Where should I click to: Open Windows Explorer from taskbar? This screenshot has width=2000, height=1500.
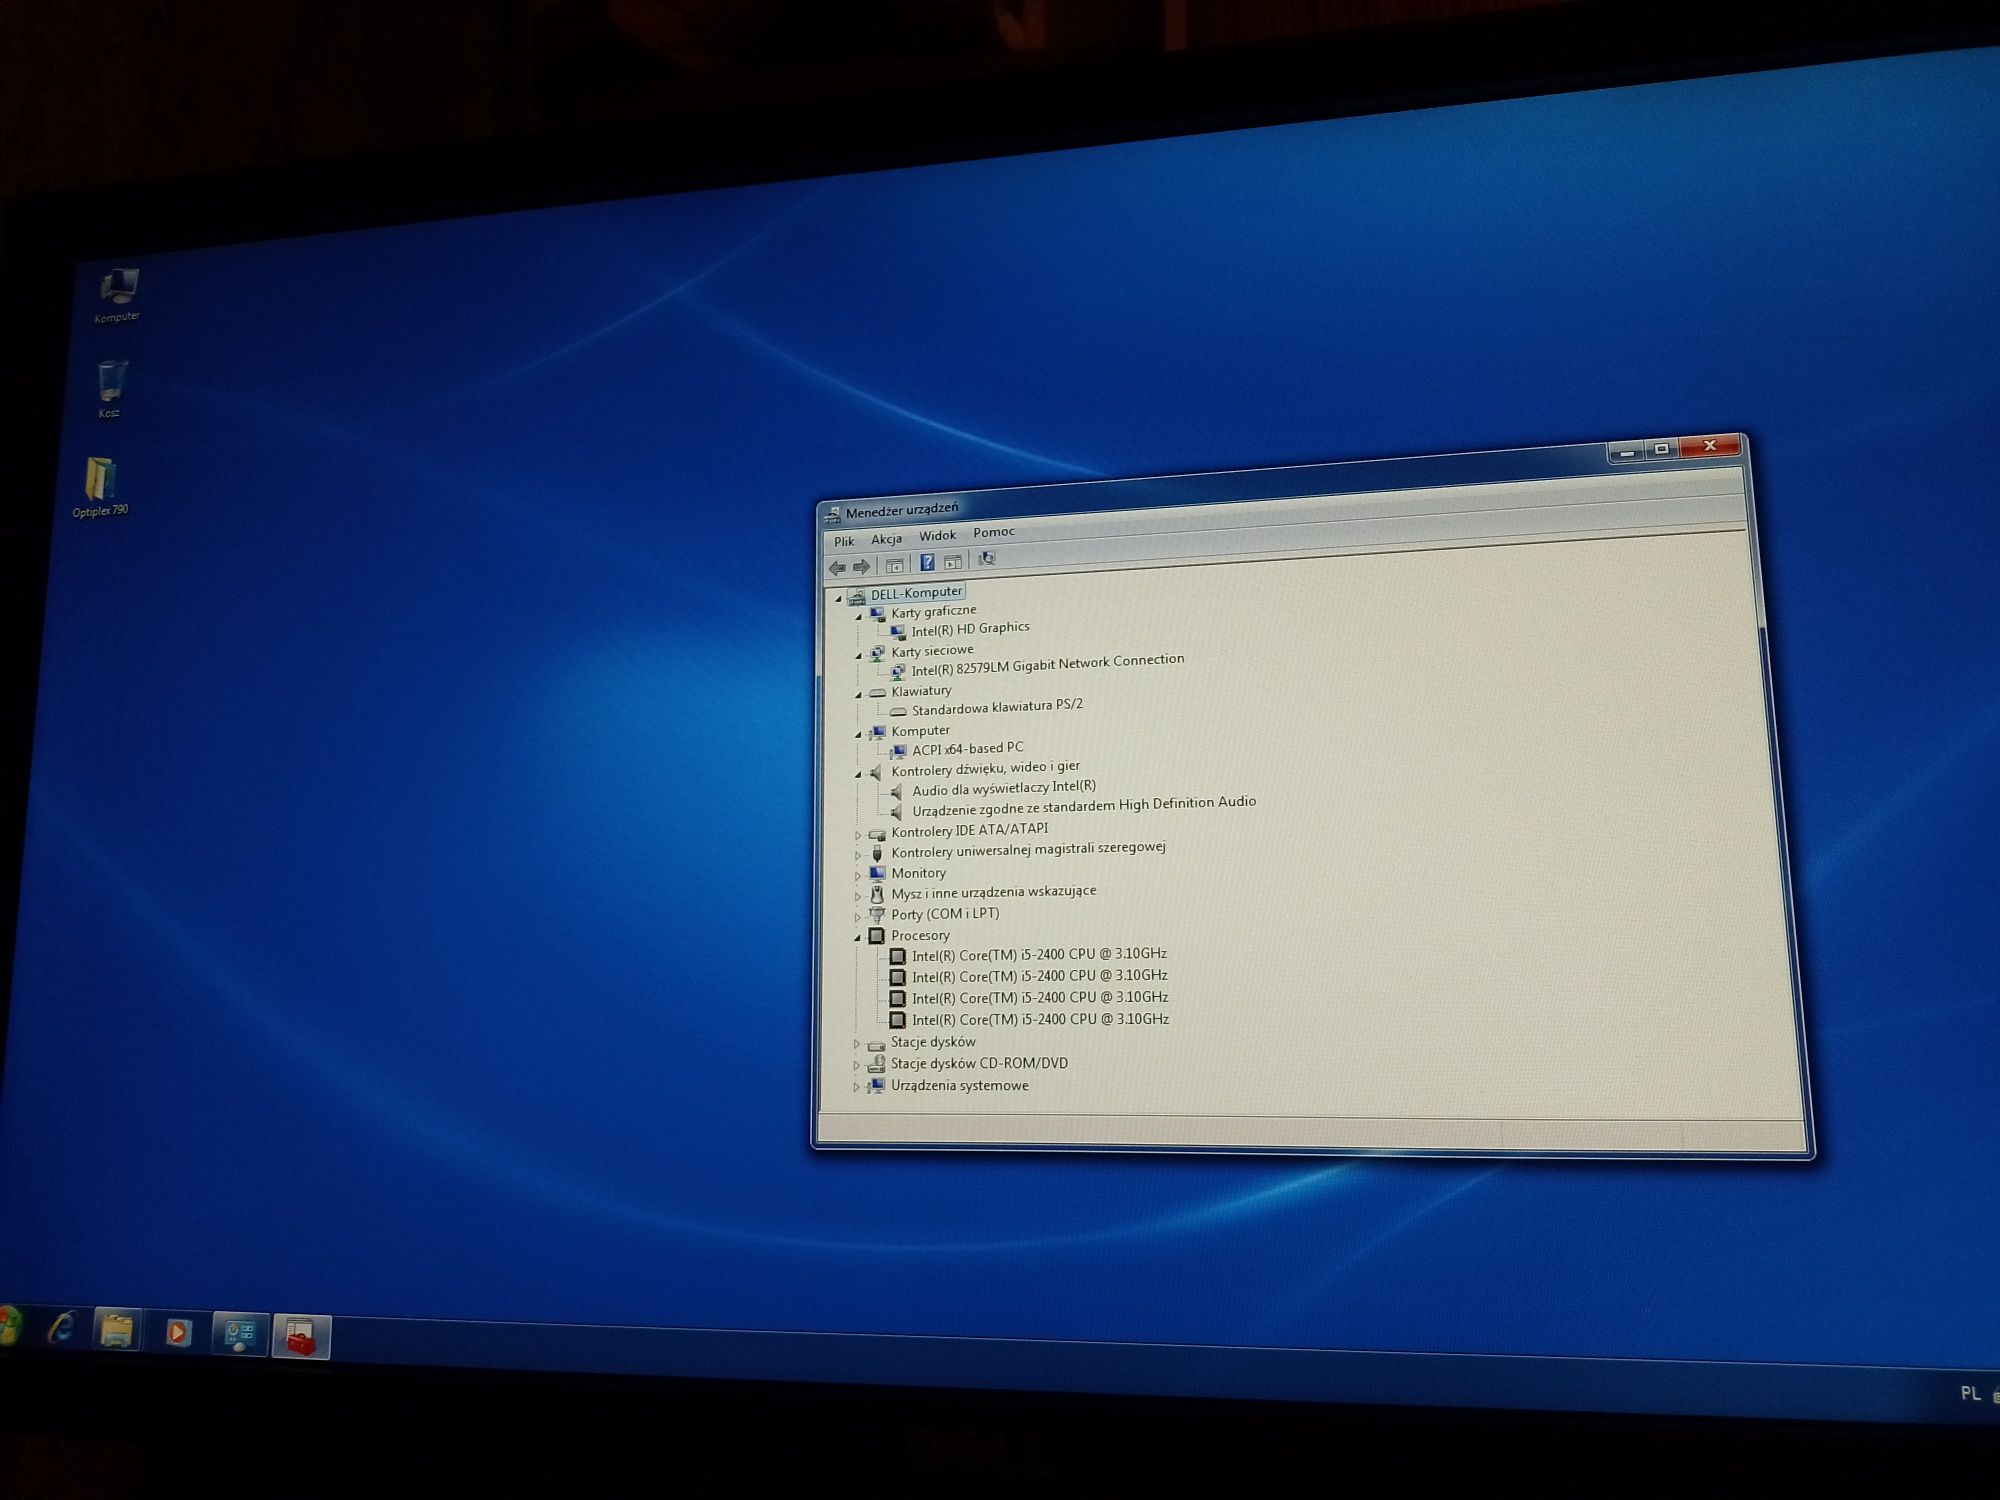116,1331
